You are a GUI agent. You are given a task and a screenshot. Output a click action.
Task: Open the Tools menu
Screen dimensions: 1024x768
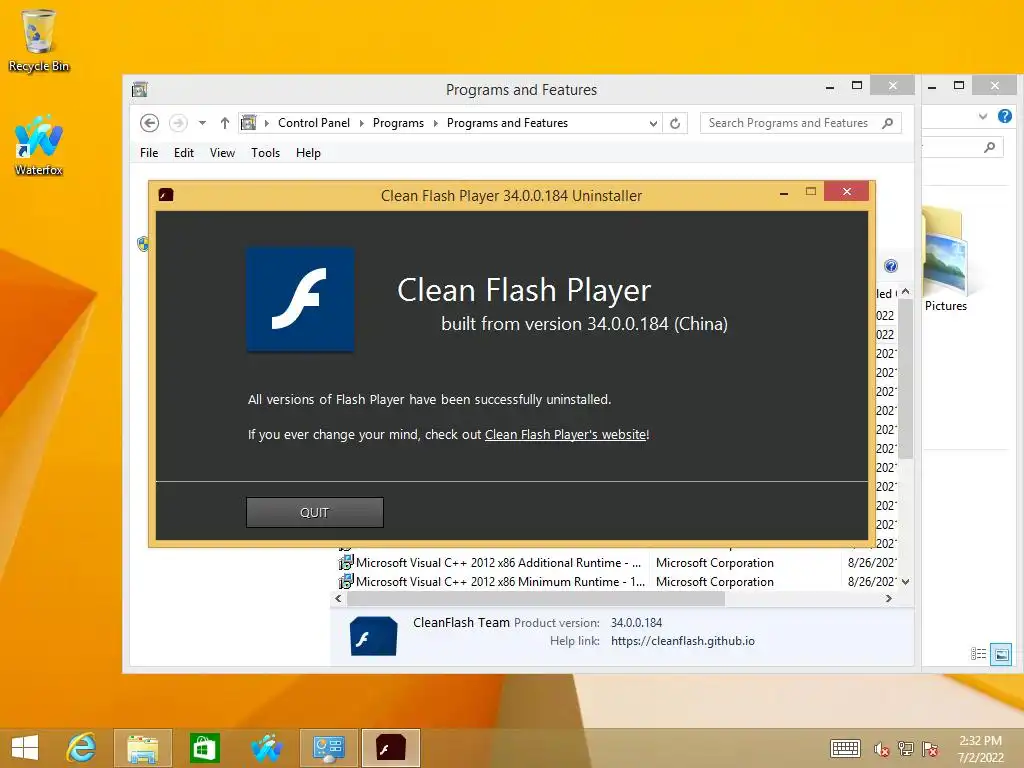[x=265, y=153]
